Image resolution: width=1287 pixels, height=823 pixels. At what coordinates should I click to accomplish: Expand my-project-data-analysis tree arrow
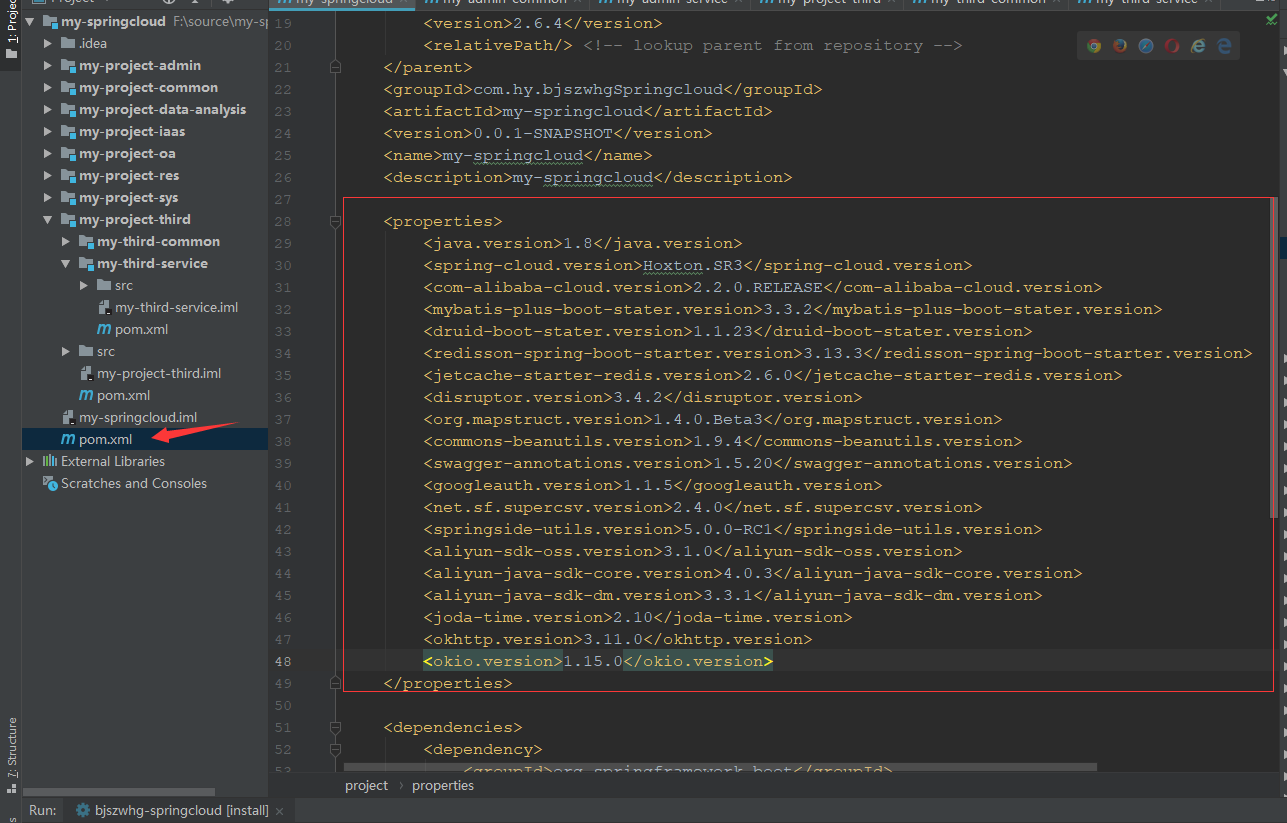(48, 109)
